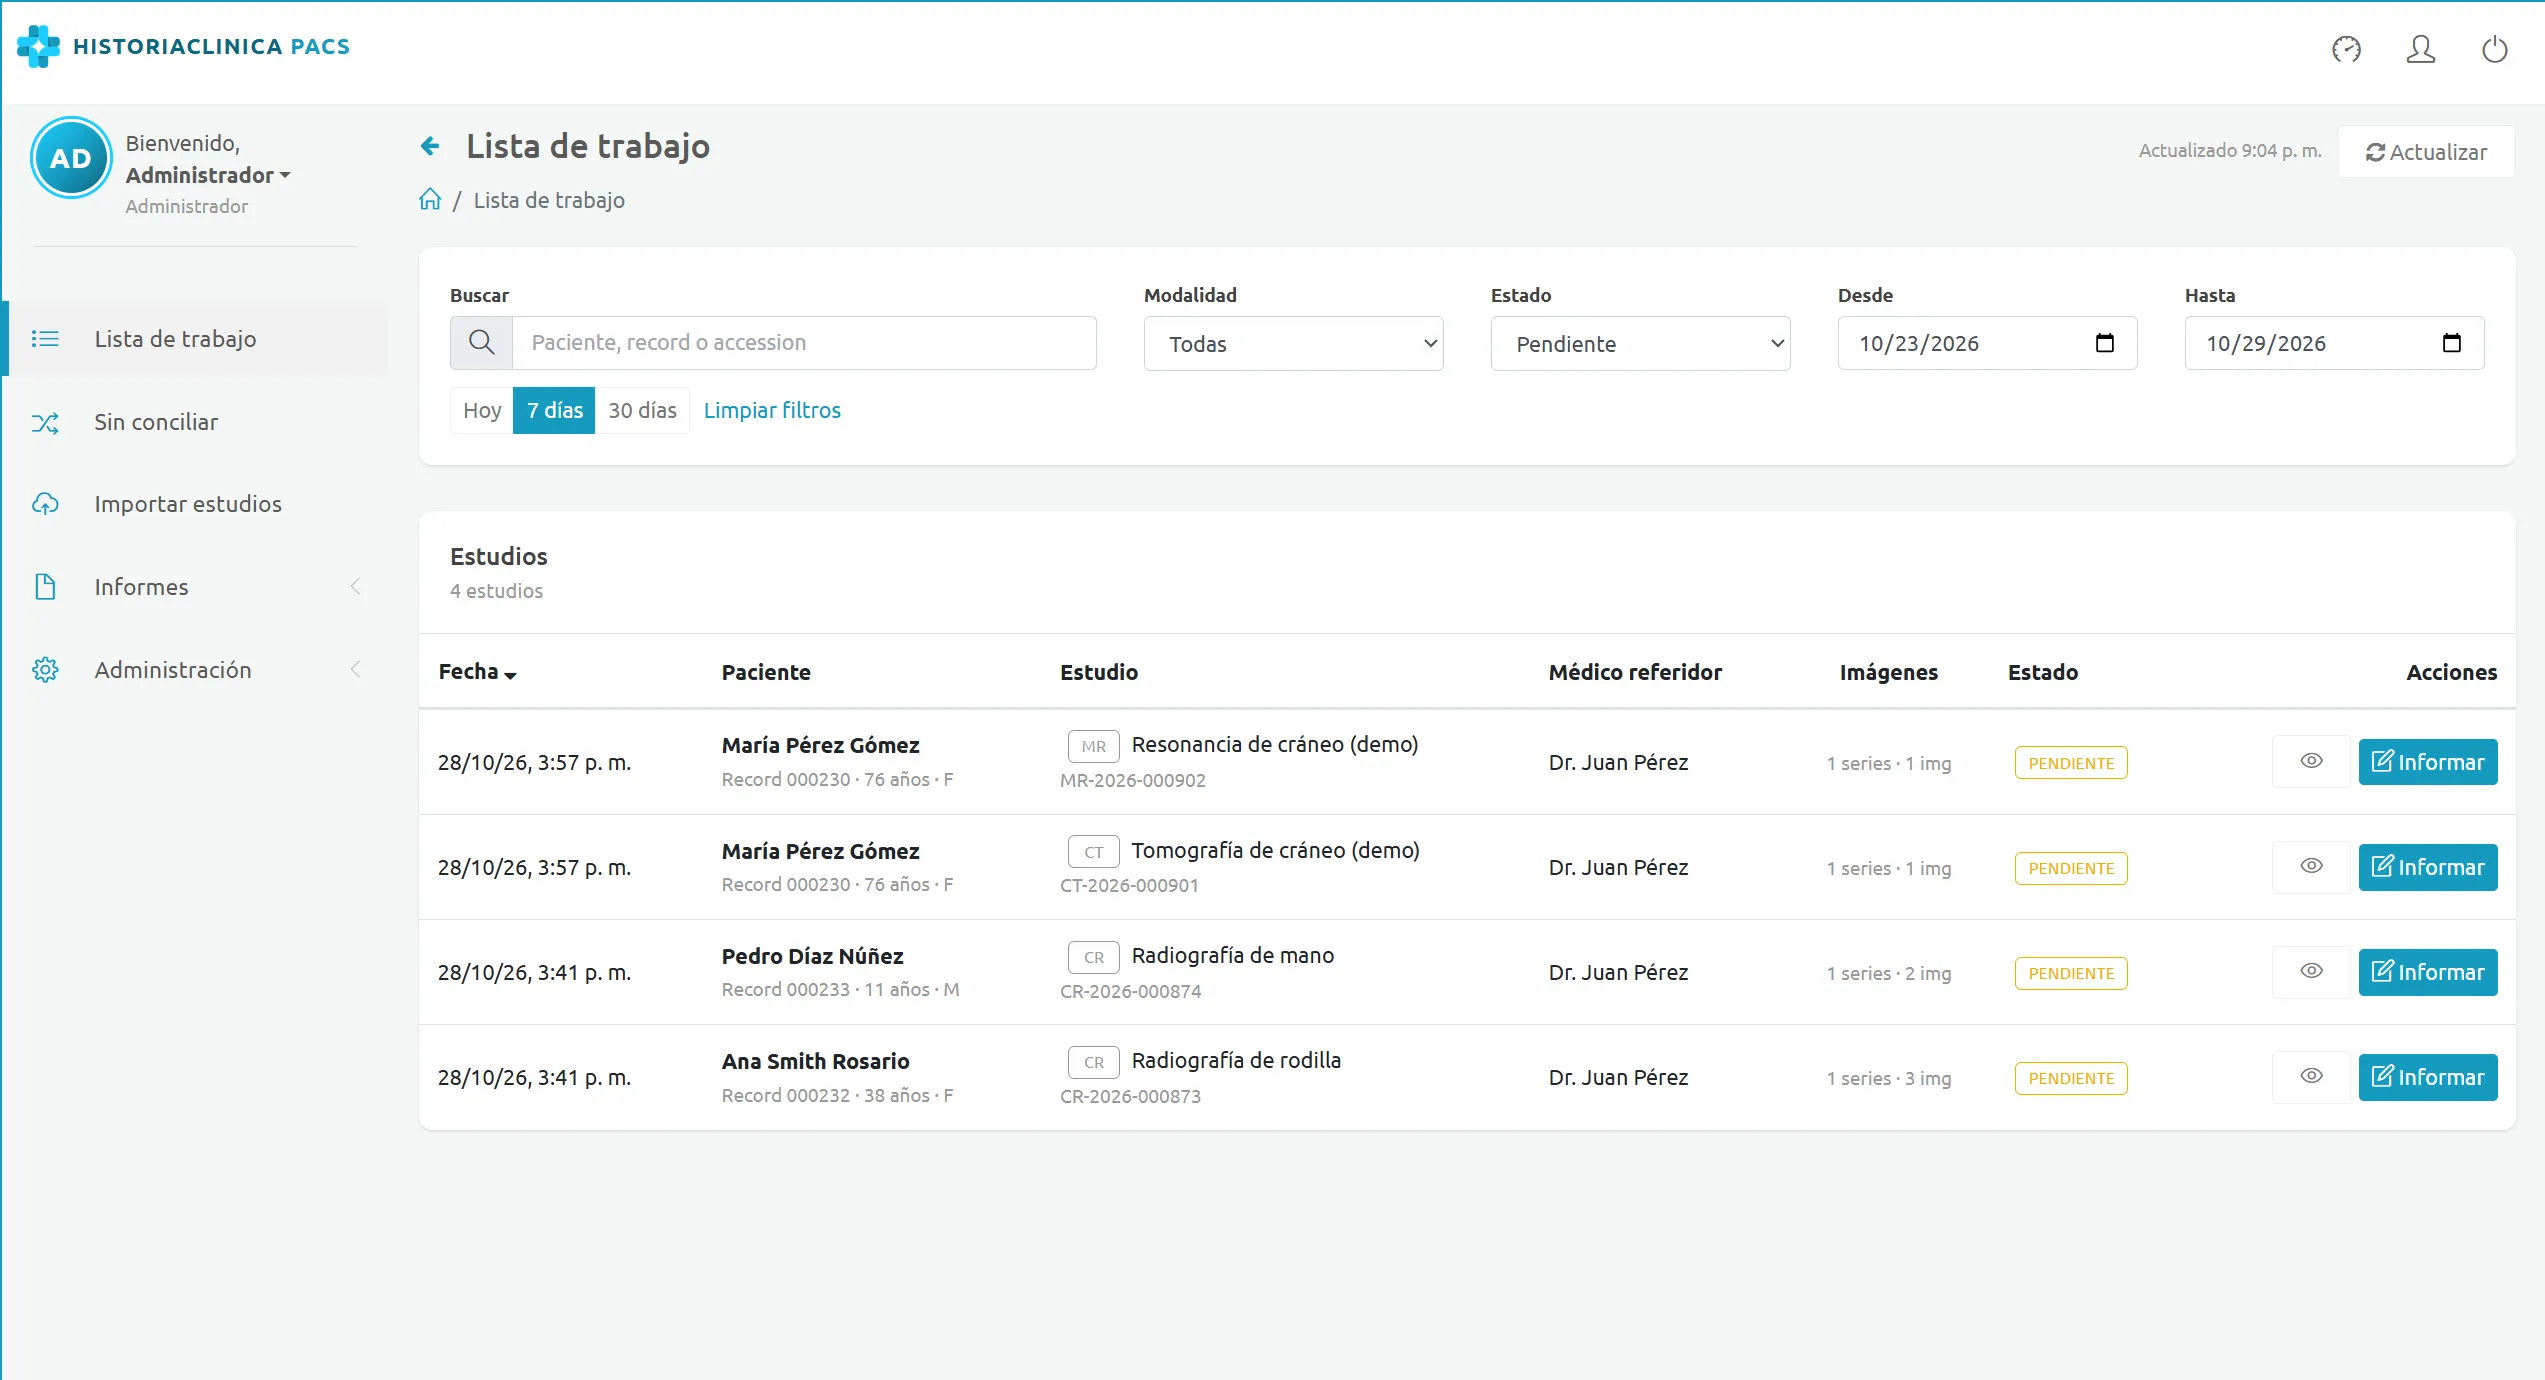
Task: Open Importar estudios in sidebar
Action: pos(194,504)
